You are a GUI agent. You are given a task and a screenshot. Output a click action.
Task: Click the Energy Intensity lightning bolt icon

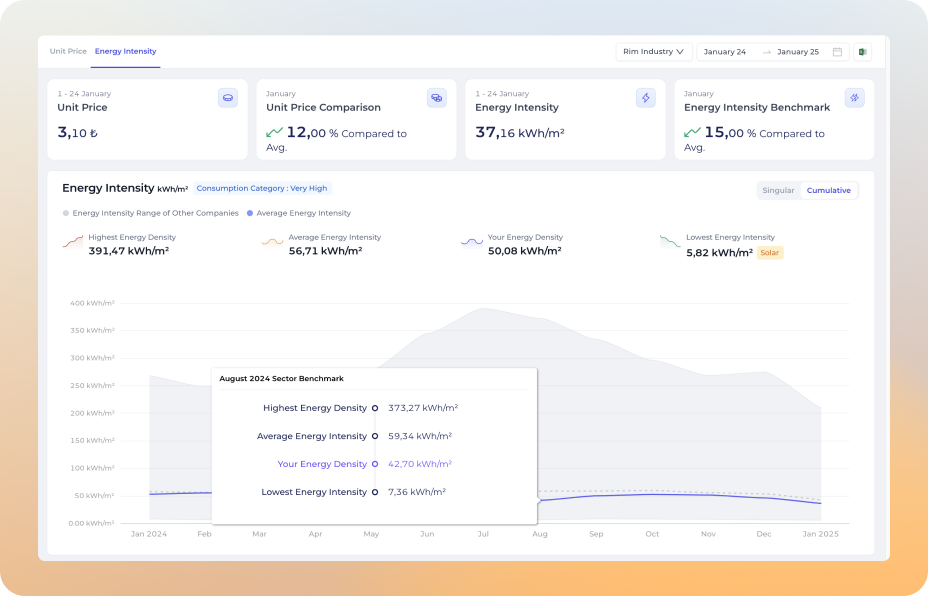(645, 98)
